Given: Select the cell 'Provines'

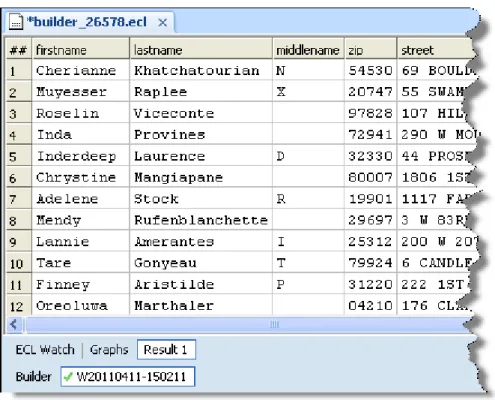Looking at the screenshot, I should (x=201, y=135).
